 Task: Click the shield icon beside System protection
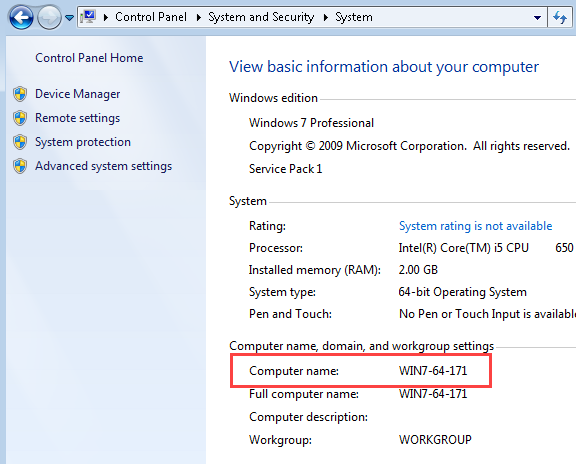pyautogui.click(x=20, y=142)
